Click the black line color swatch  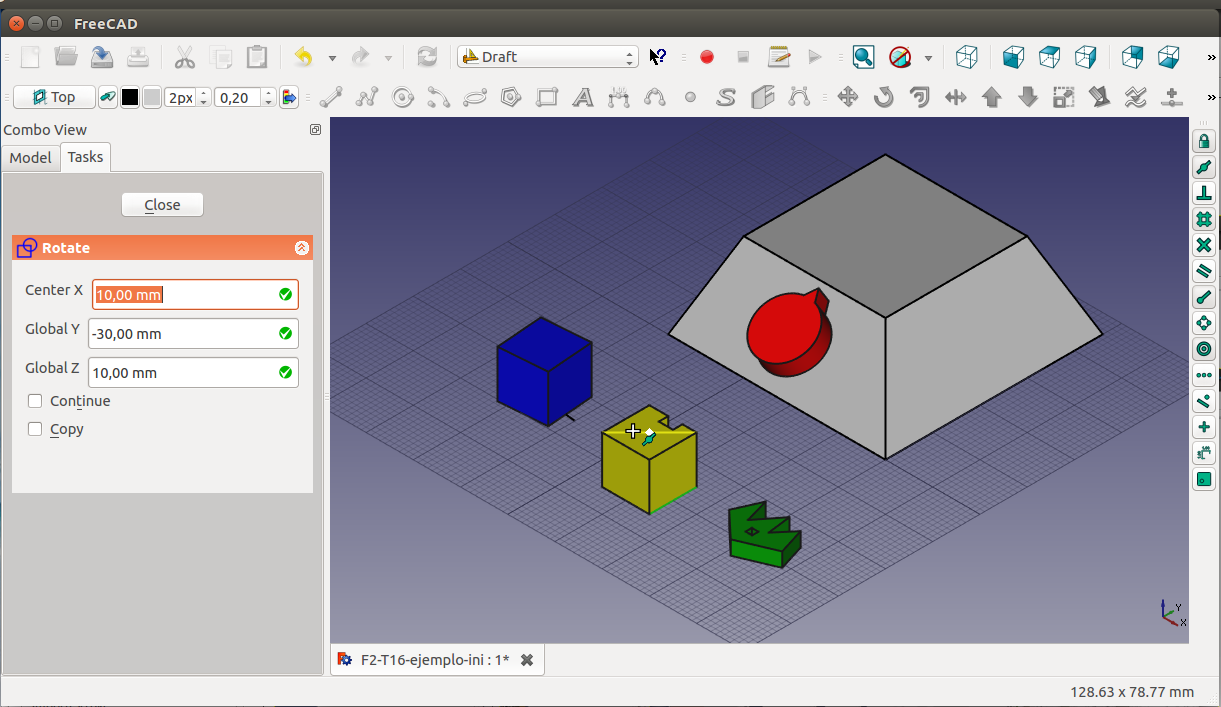coord(130,97)
